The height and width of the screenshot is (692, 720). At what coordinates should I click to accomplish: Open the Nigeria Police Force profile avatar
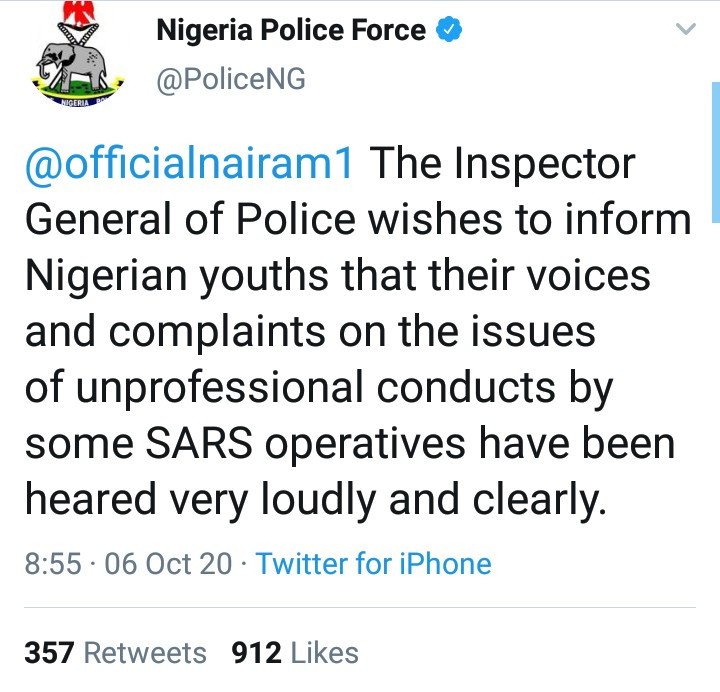click(78, 53)
